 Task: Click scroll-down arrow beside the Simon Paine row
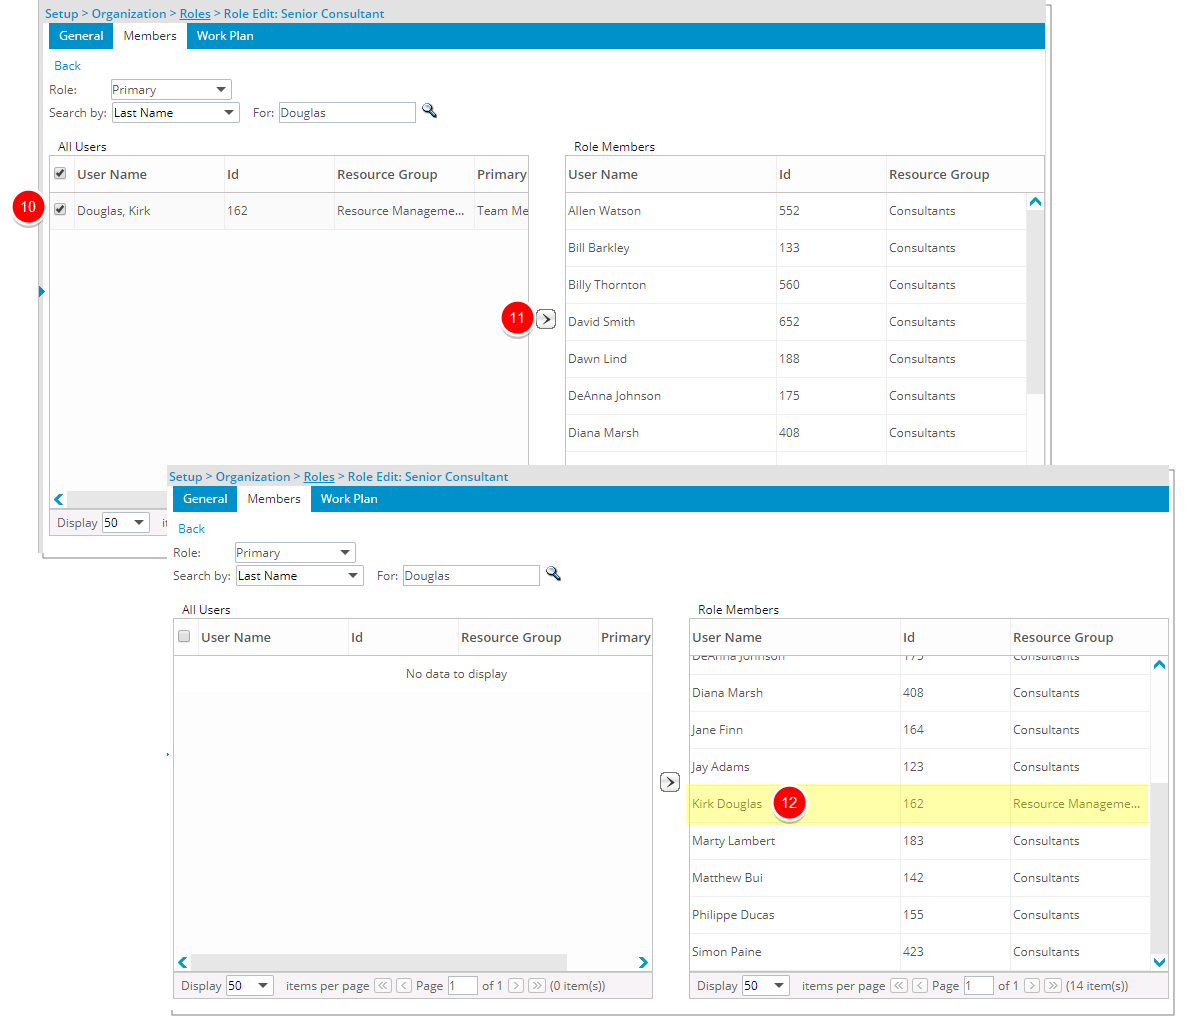(1159, 962)
